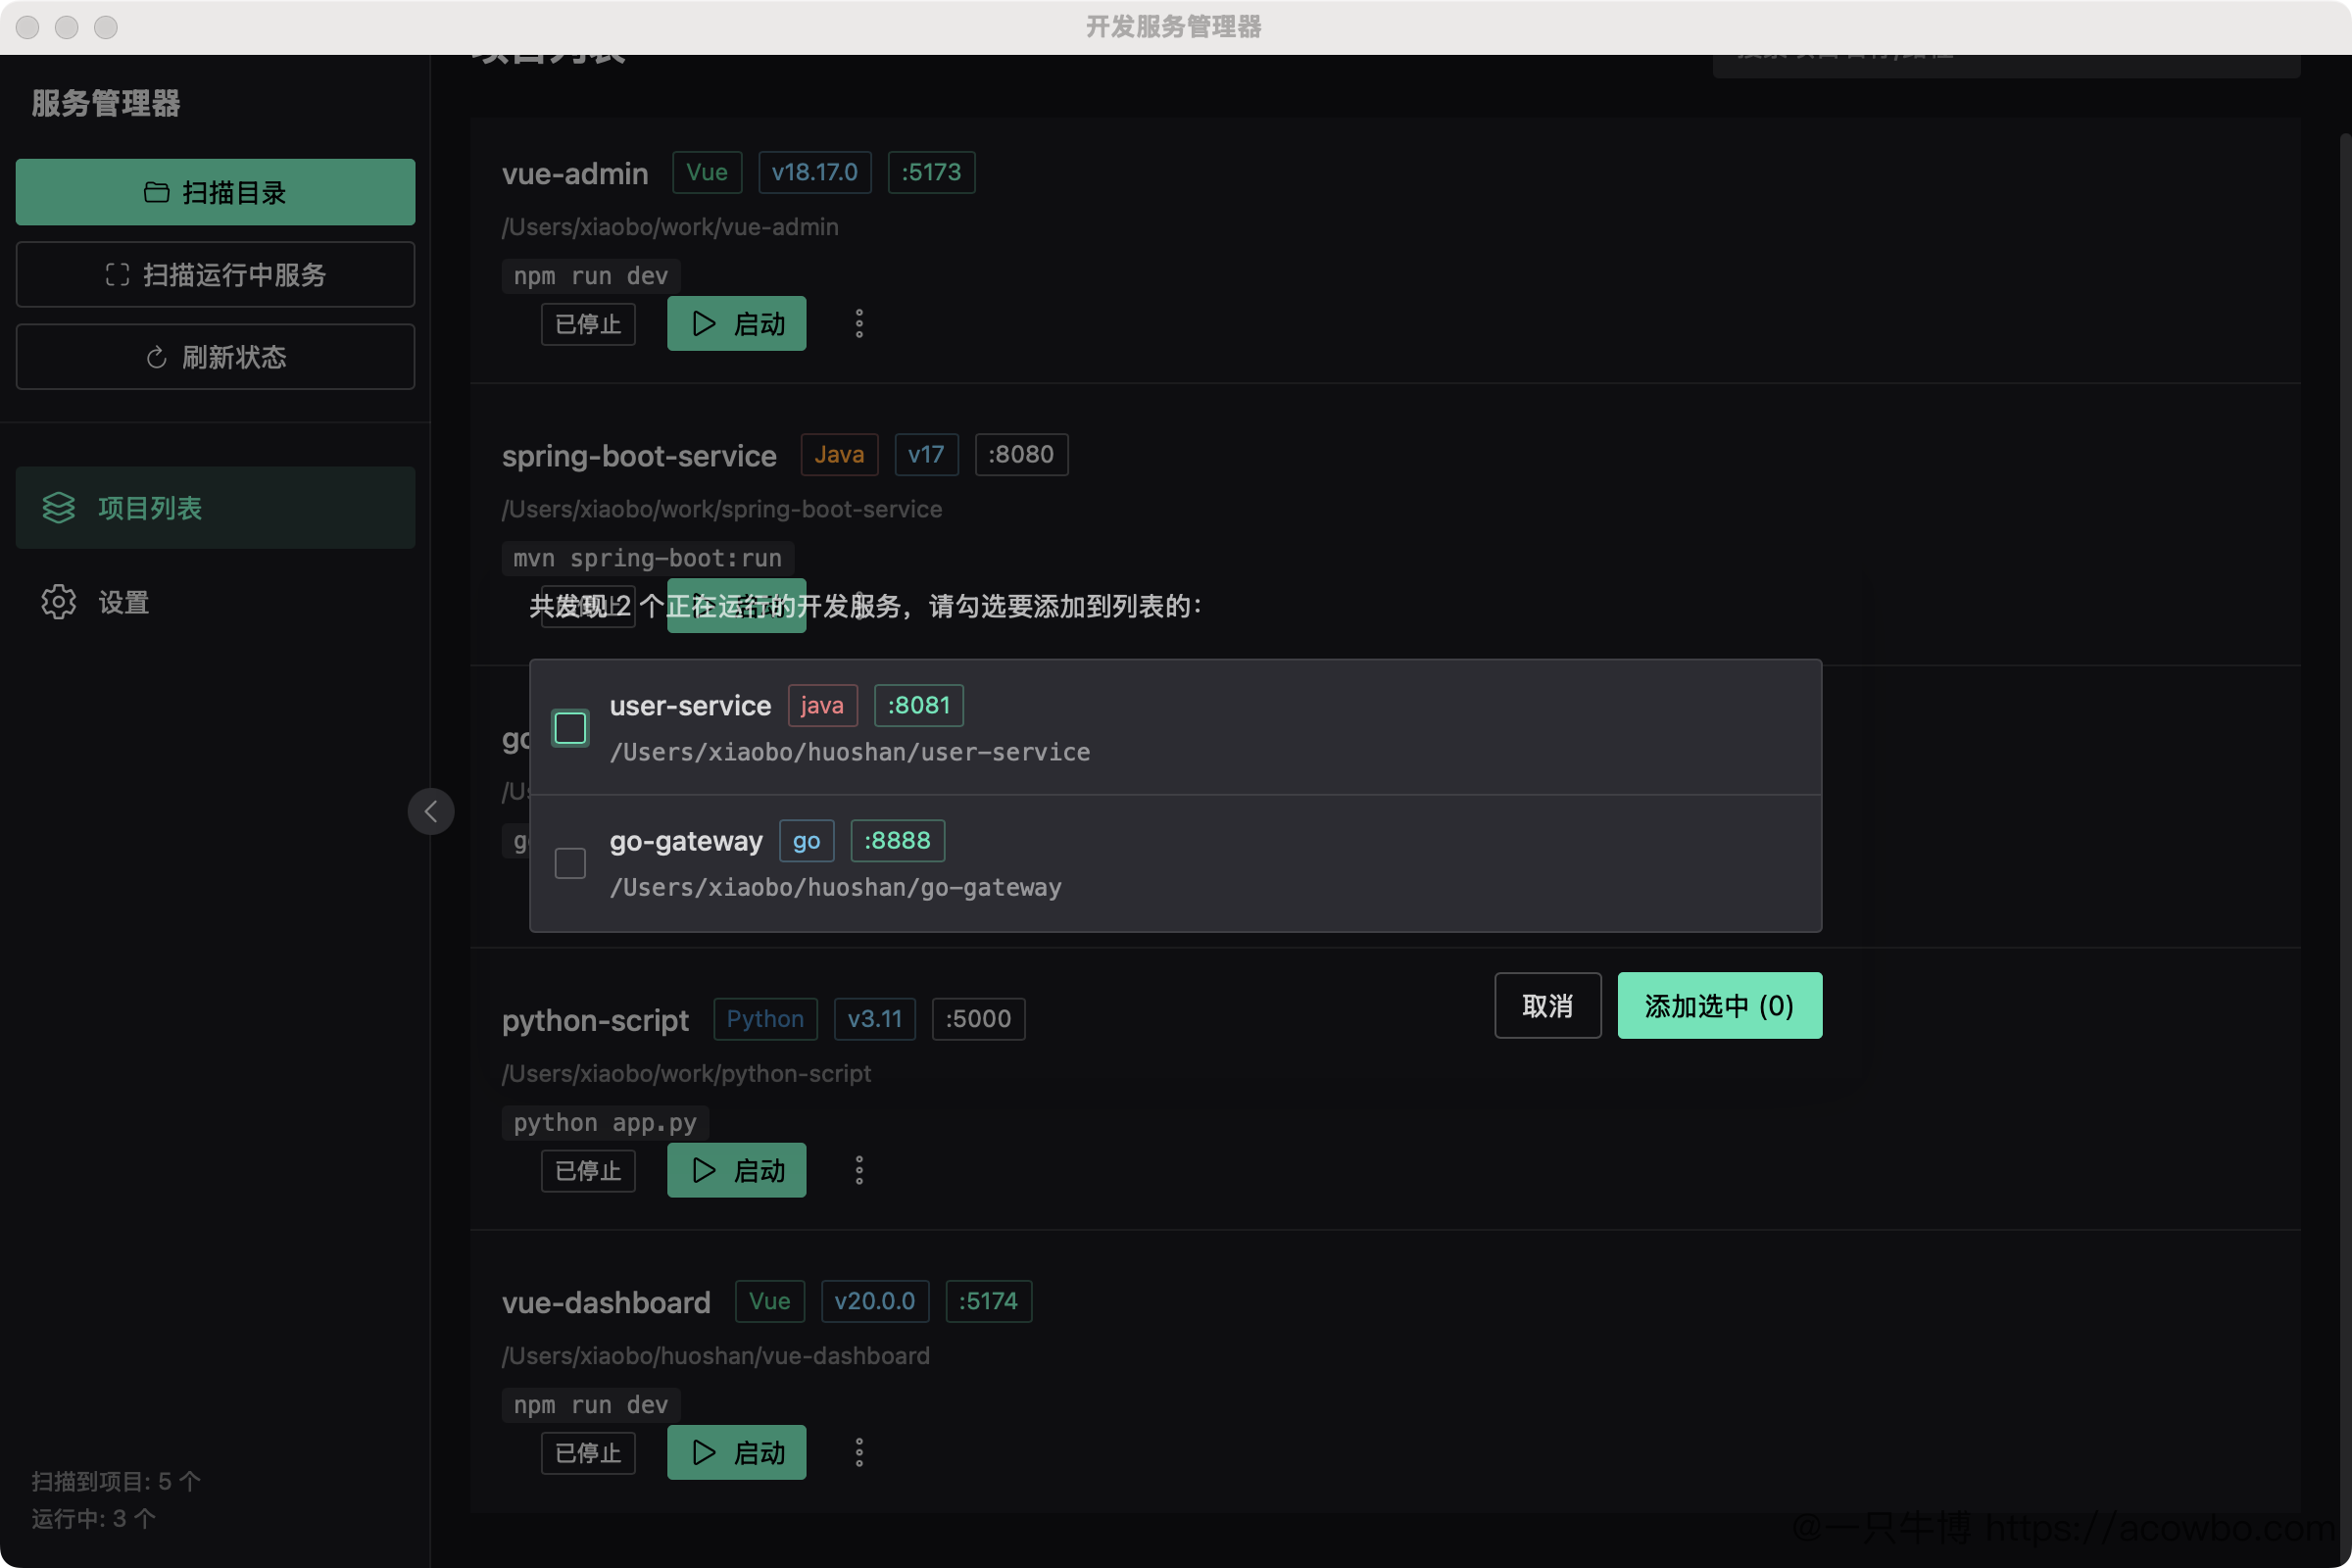Check the go-gateway checkbox

tap(570, 863)
